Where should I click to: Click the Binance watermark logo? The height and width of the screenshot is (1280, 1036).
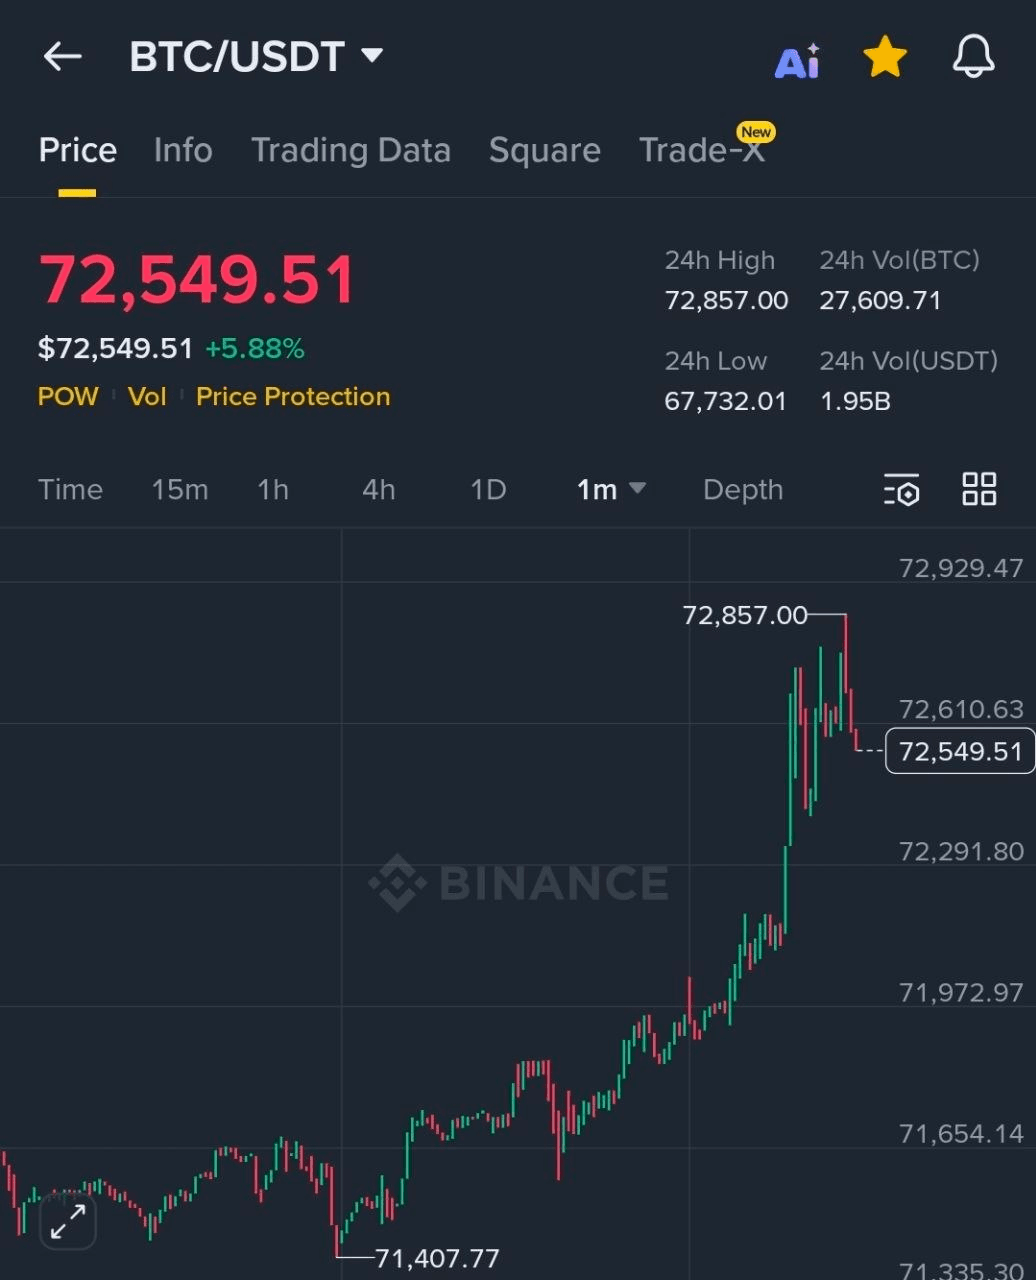tap(518, 883)
